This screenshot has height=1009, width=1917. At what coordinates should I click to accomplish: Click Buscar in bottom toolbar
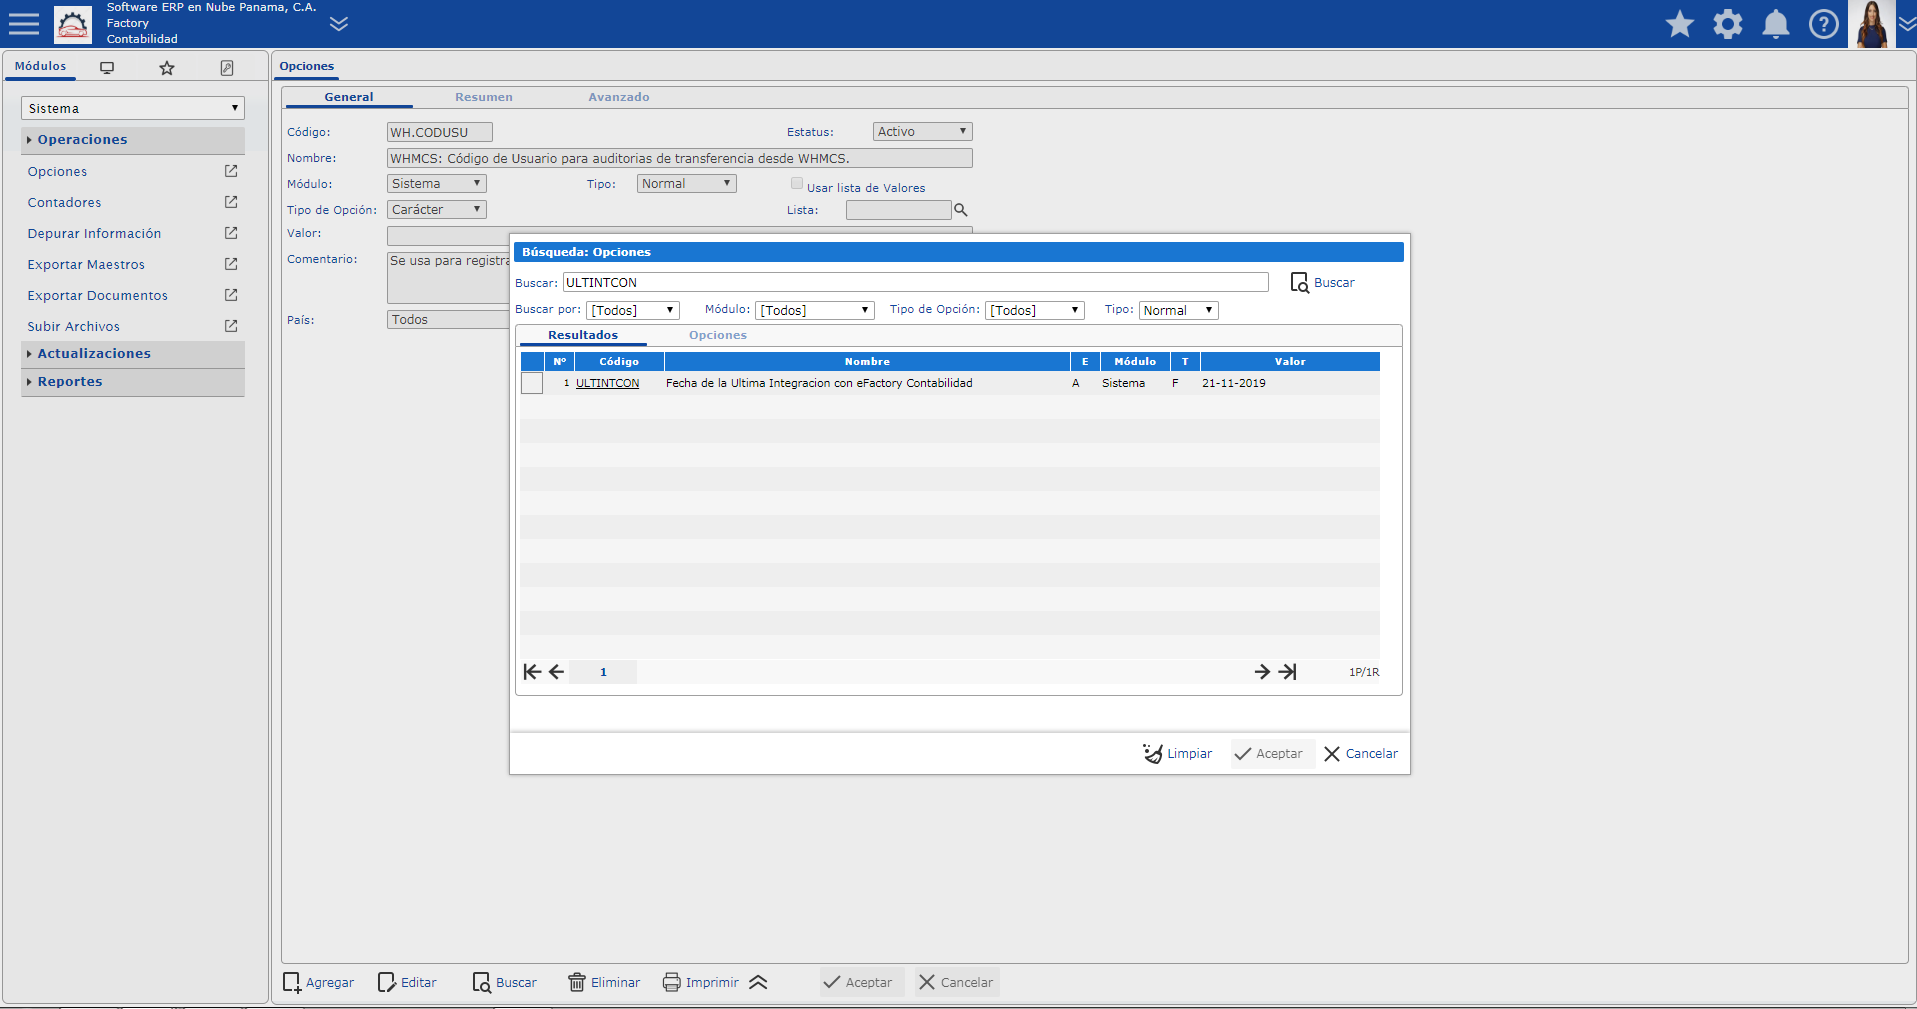coord(505,983)
